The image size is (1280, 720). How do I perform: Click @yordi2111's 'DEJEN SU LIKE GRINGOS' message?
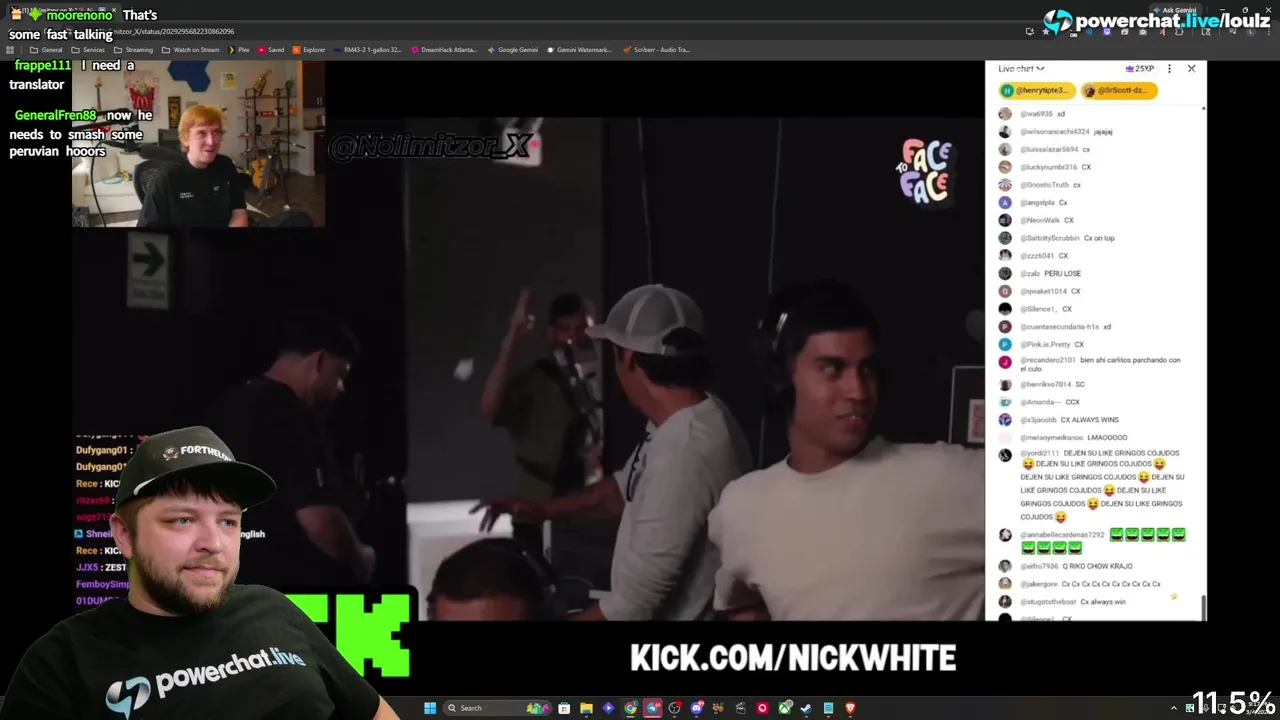[x=1102, y=485]
